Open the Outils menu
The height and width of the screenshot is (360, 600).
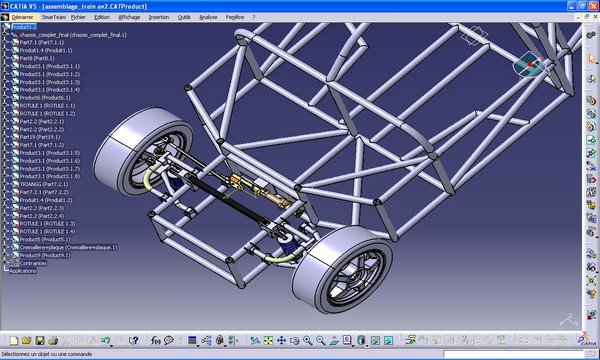pyautogui.click(x=184, y=17)
